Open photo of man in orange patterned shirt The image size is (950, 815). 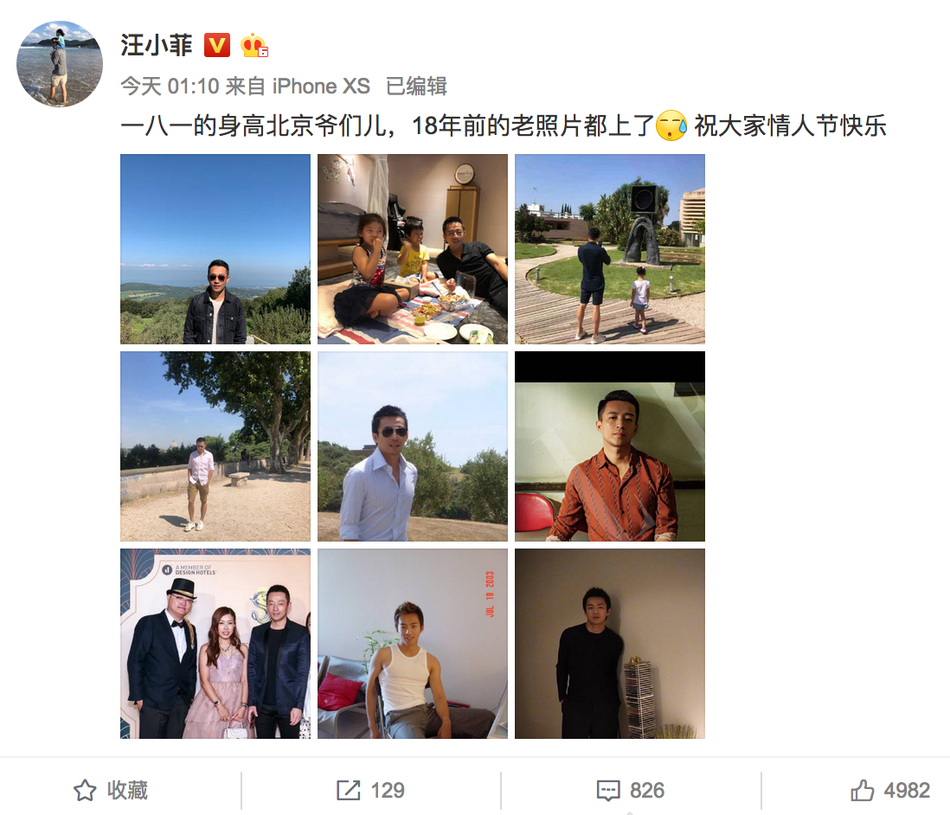[x=610, y=447]
